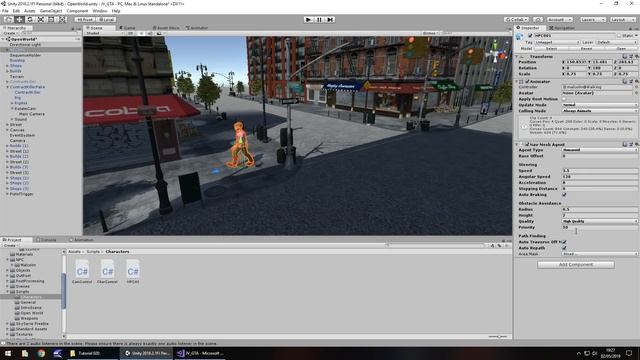Open the Window menu
Screen dimensions: 640x360
tap(100, 11)
